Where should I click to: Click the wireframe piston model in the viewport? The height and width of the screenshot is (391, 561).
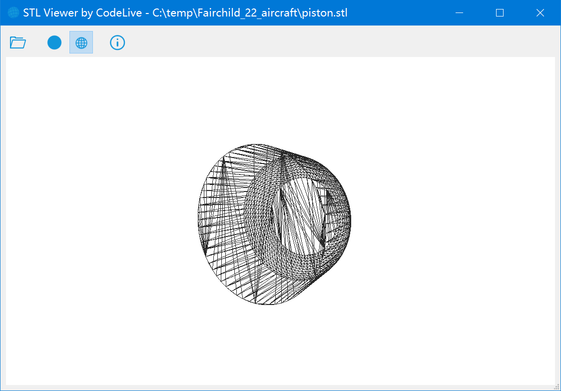pyautogui.click(x=274, y=224)
